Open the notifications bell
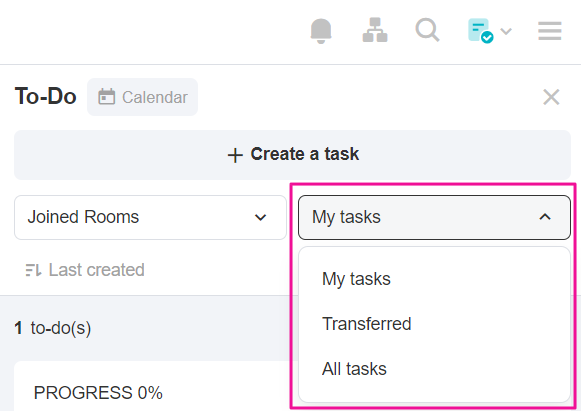The height and width of the screenshot is (411, 581). coord(321,31)
